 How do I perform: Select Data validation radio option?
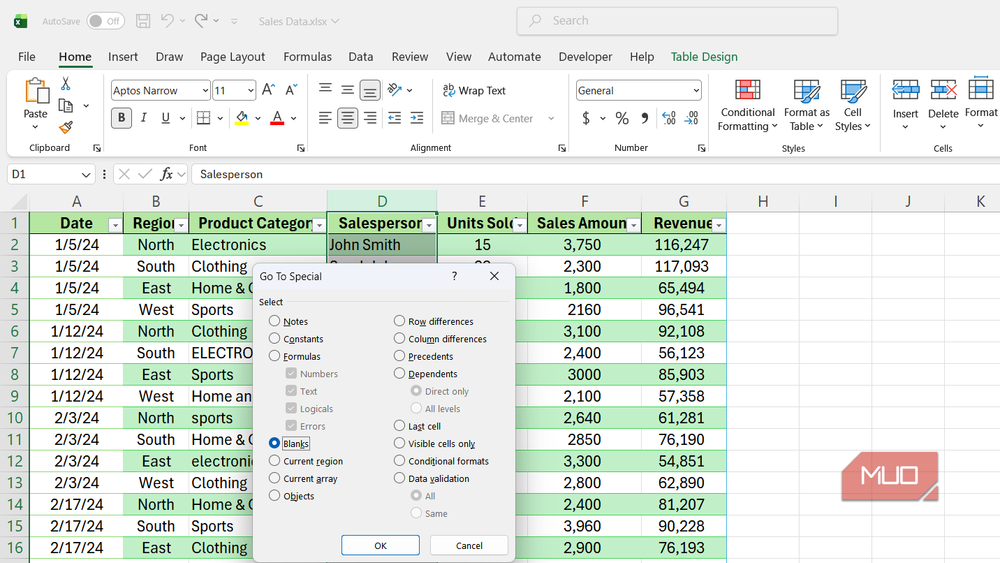pos(399,478)
